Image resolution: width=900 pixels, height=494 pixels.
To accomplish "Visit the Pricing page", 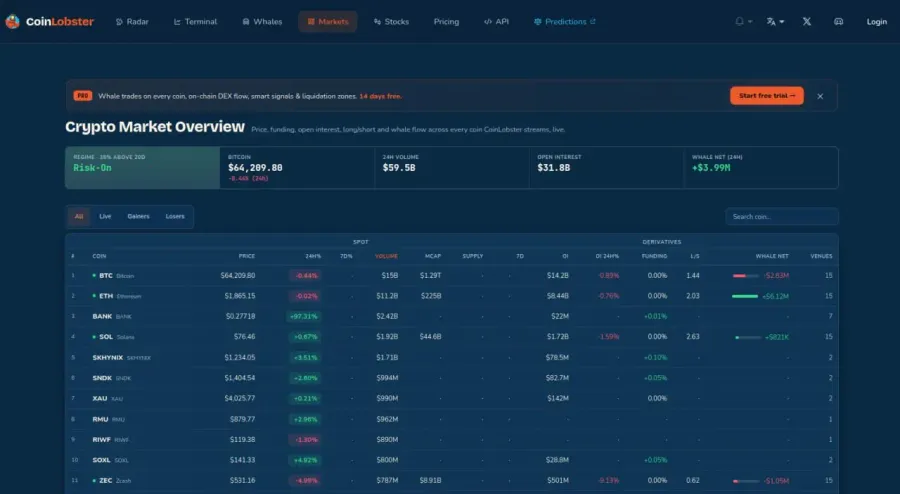I will coord(446,22).
